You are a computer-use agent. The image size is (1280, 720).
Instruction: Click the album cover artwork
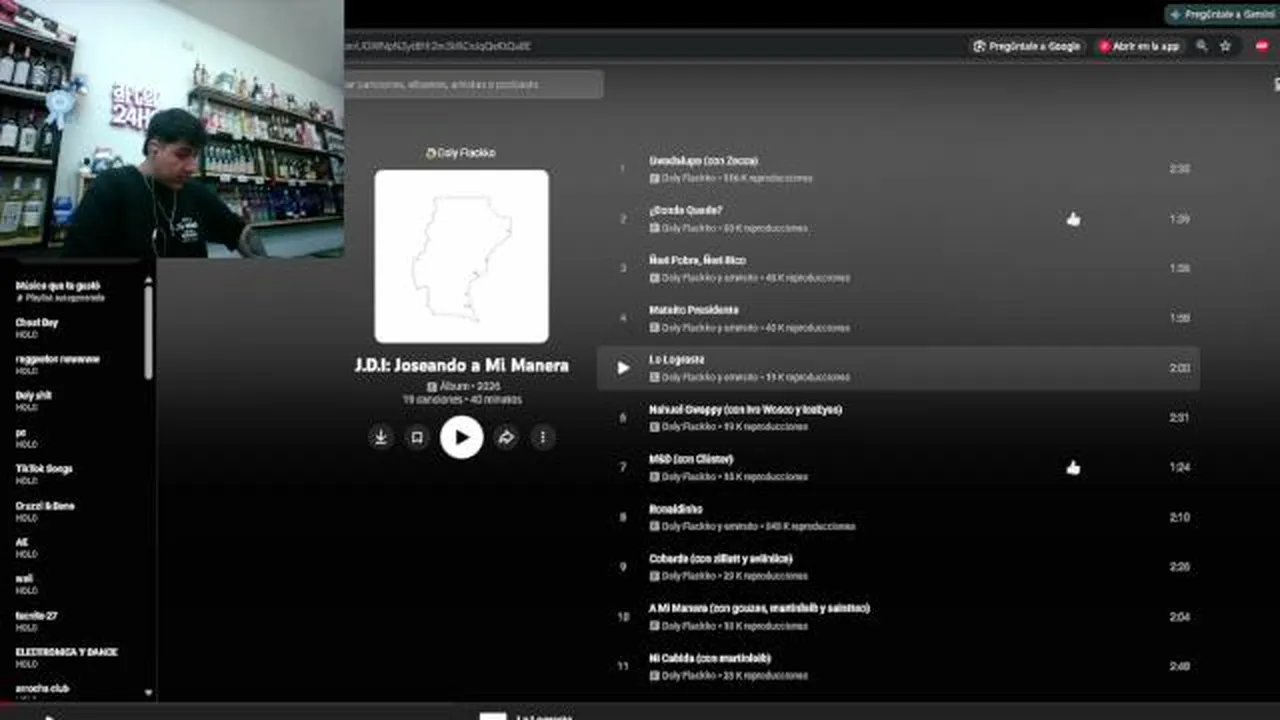(462, 256)
